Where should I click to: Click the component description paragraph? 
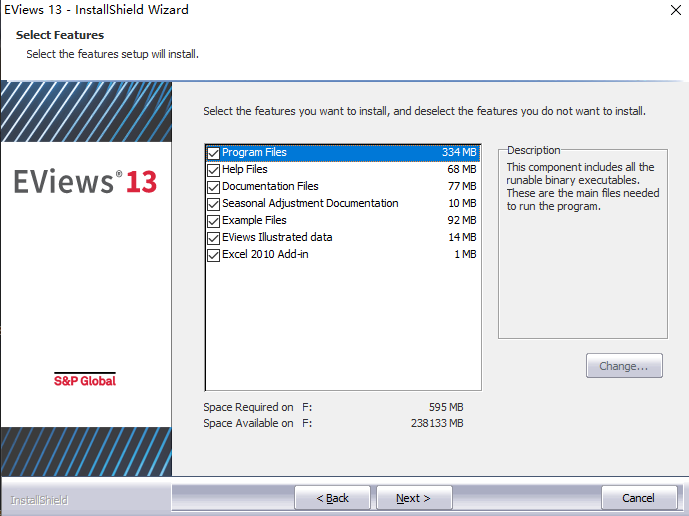pyautogui.click(x=583, y=187)
